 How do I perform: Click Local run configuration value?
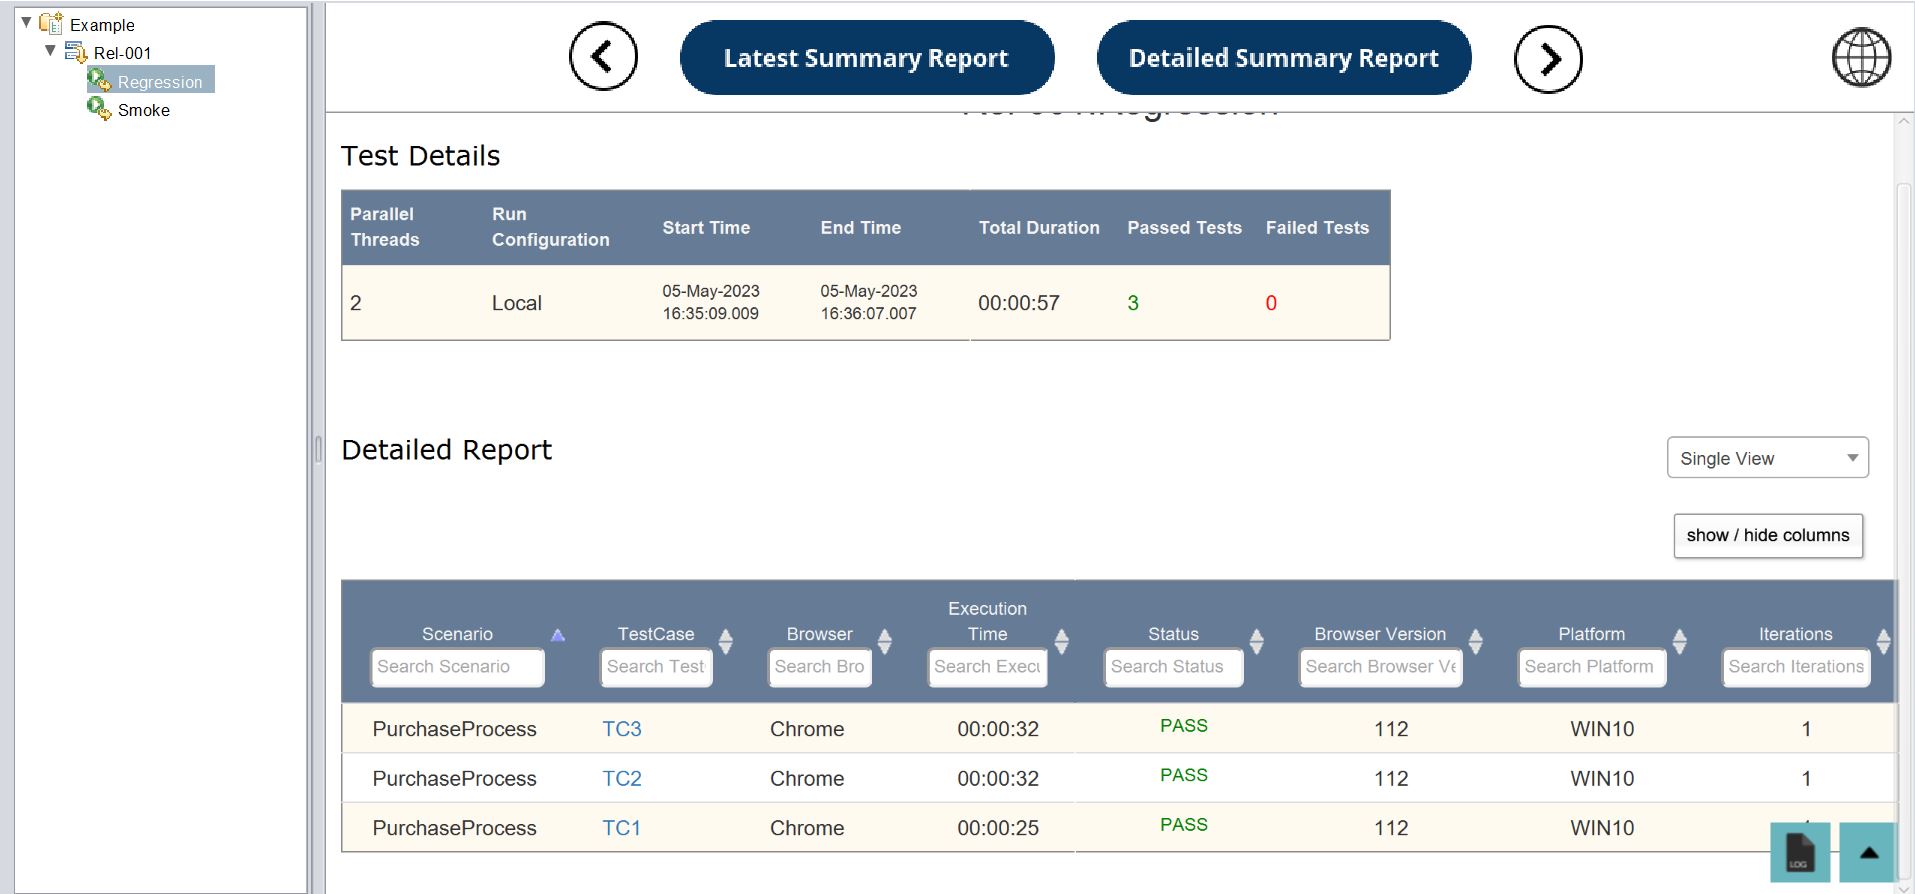coord(516,303)
